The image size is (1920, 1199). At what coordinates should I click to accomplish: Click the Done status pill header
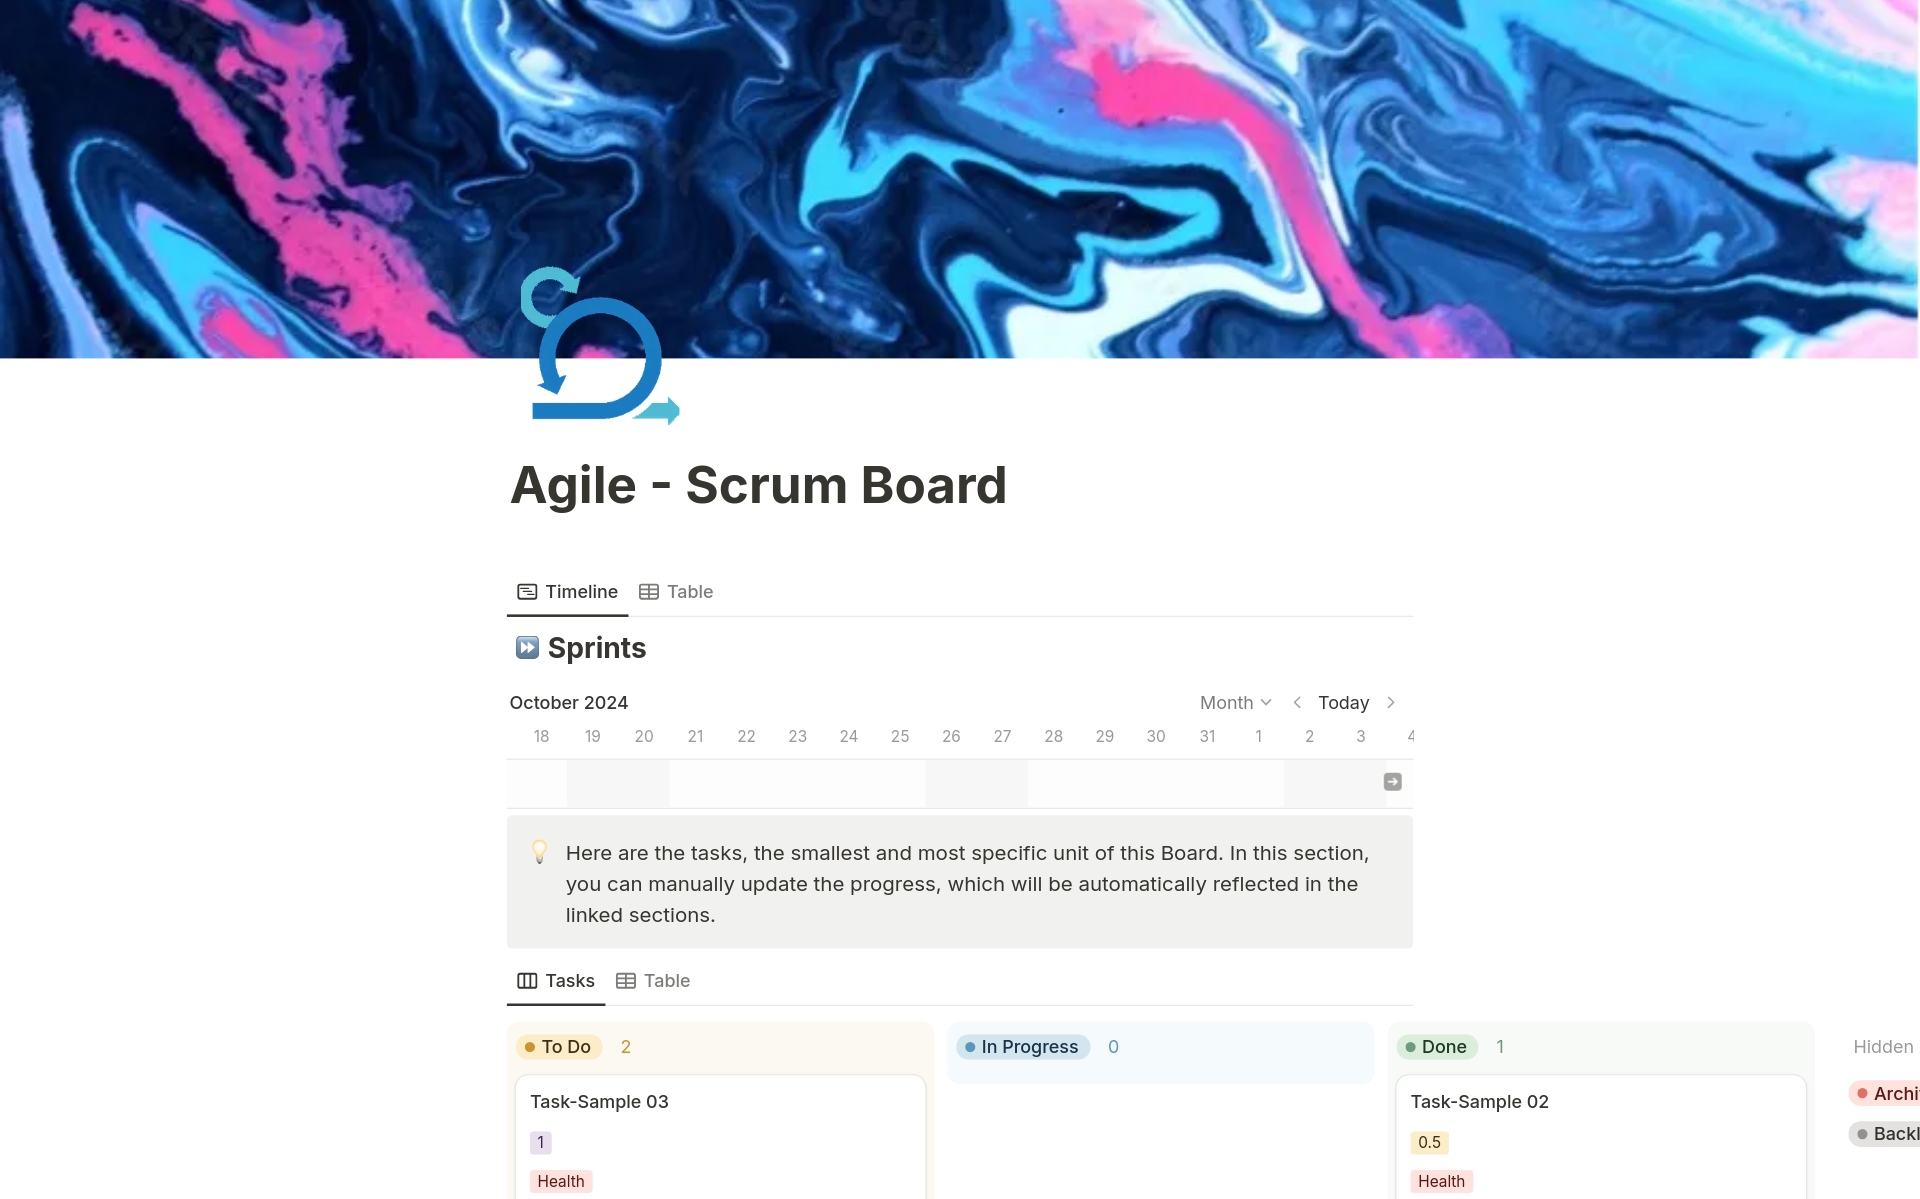1437,1046
